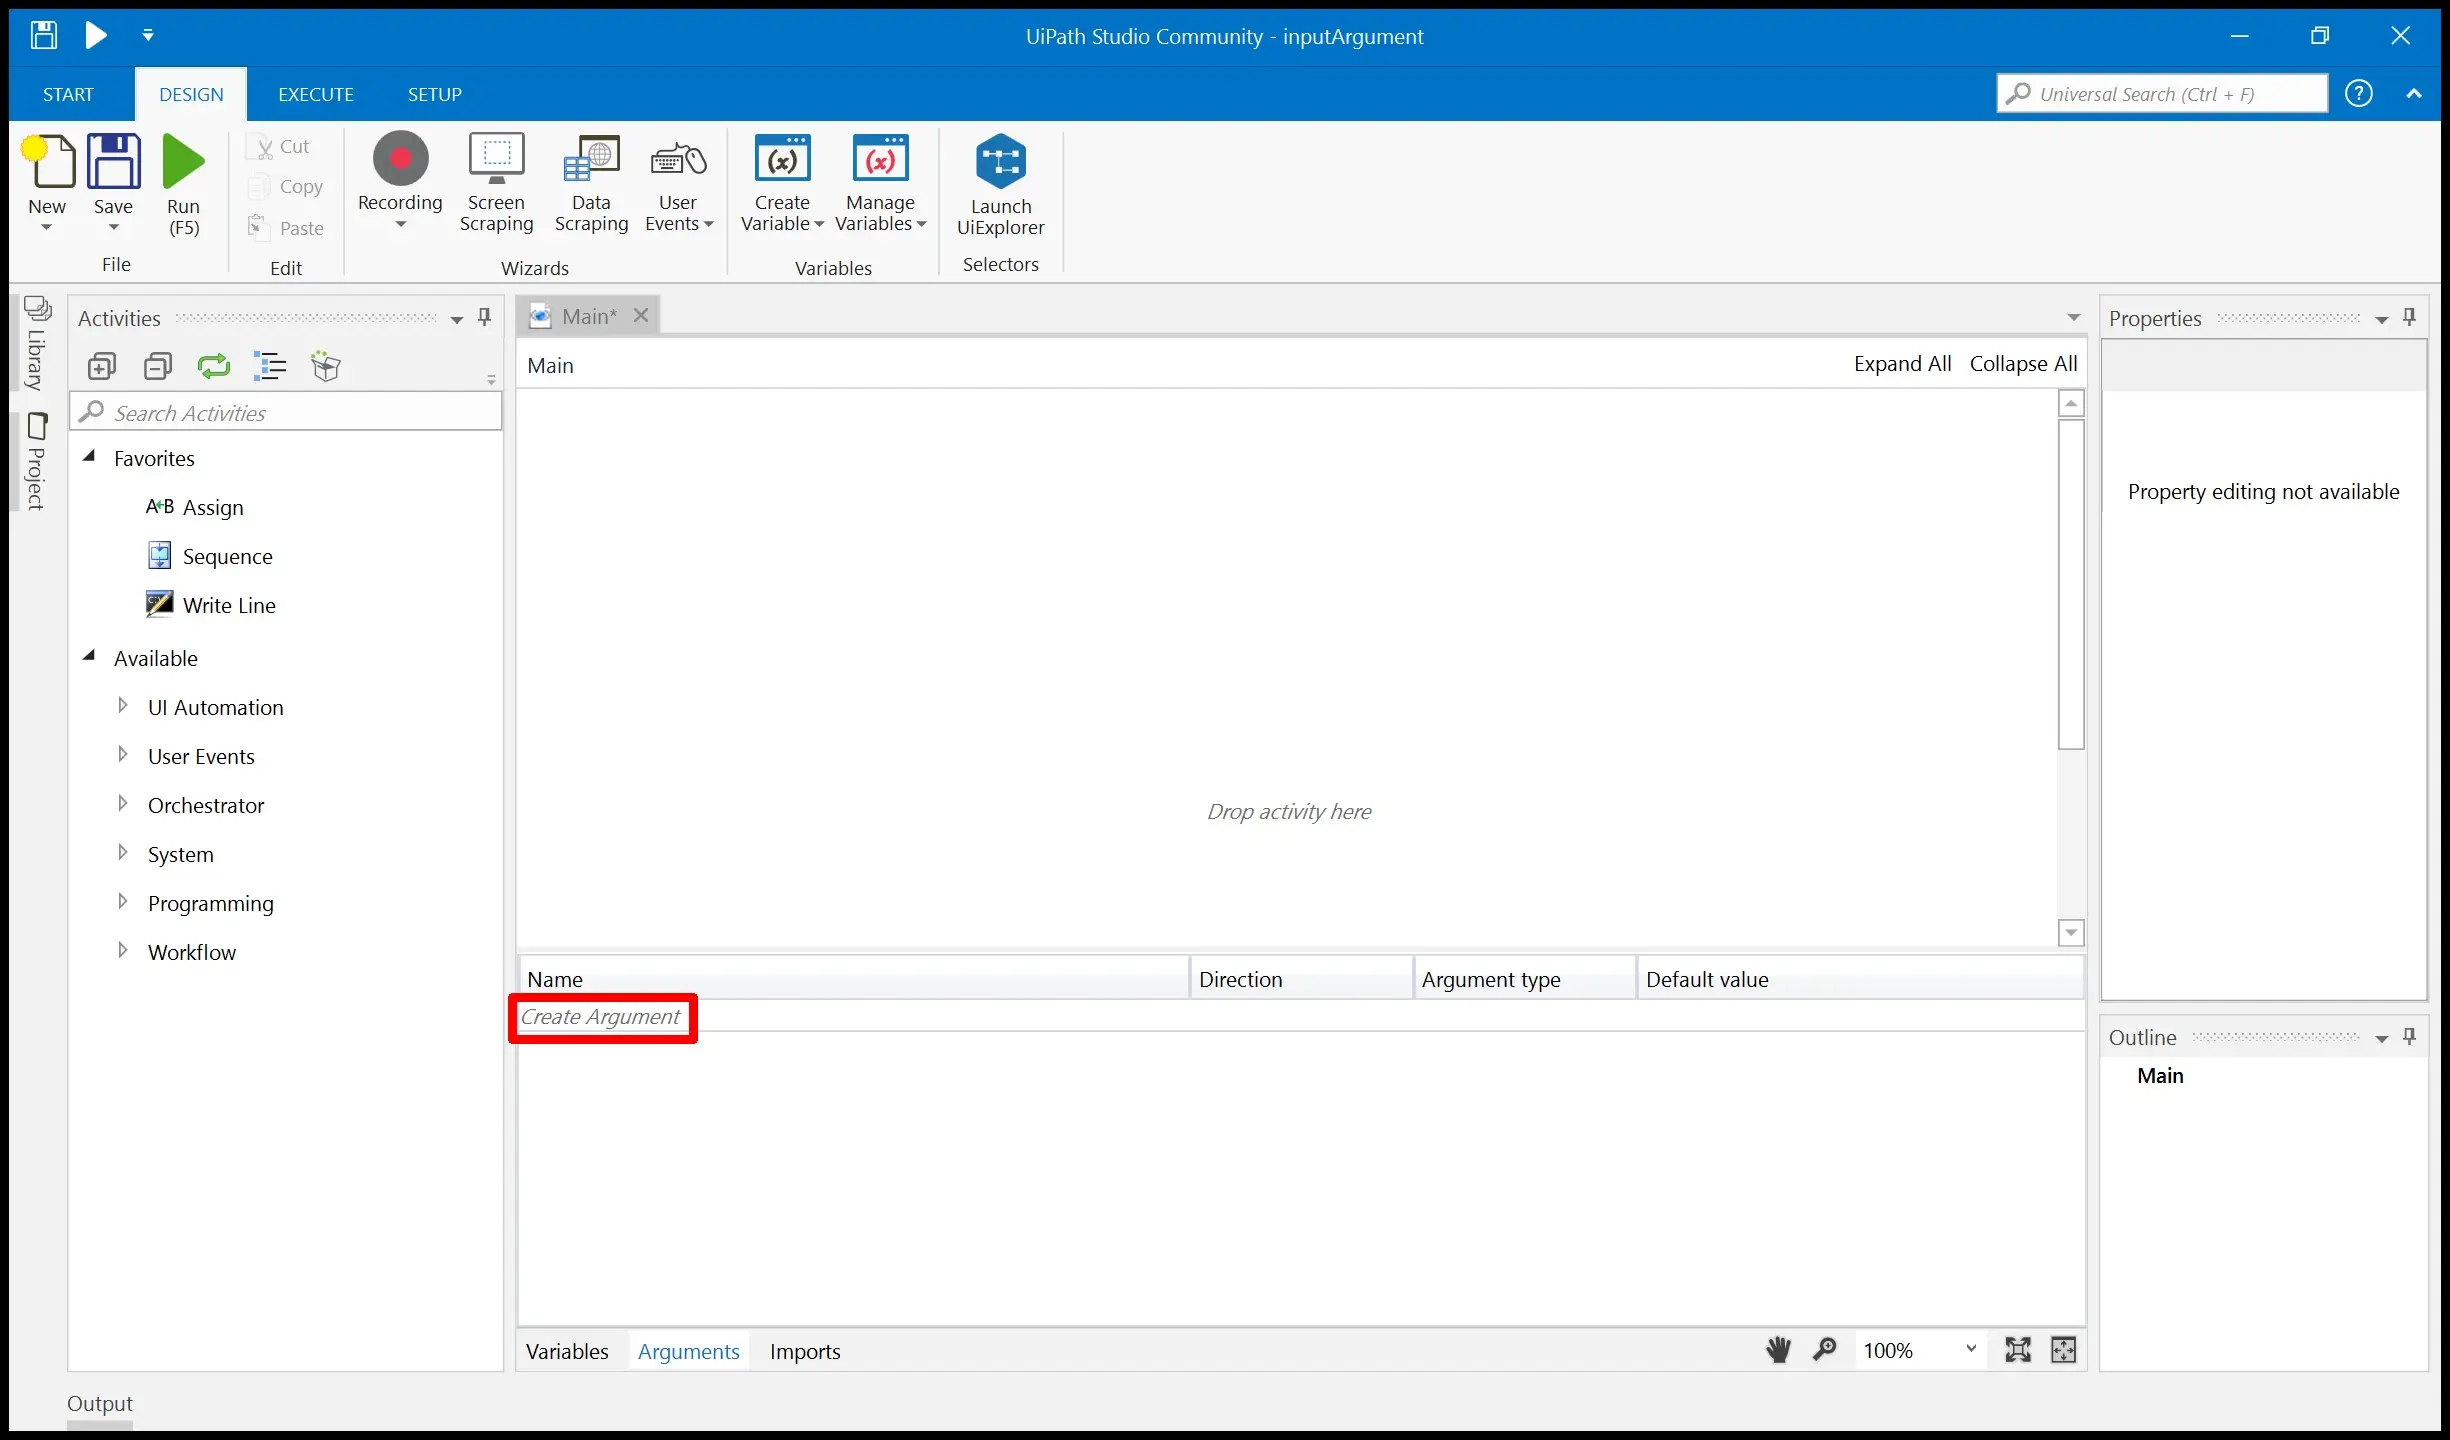
Task: Create a New workflow from ribbon
Action: (47, 183)
